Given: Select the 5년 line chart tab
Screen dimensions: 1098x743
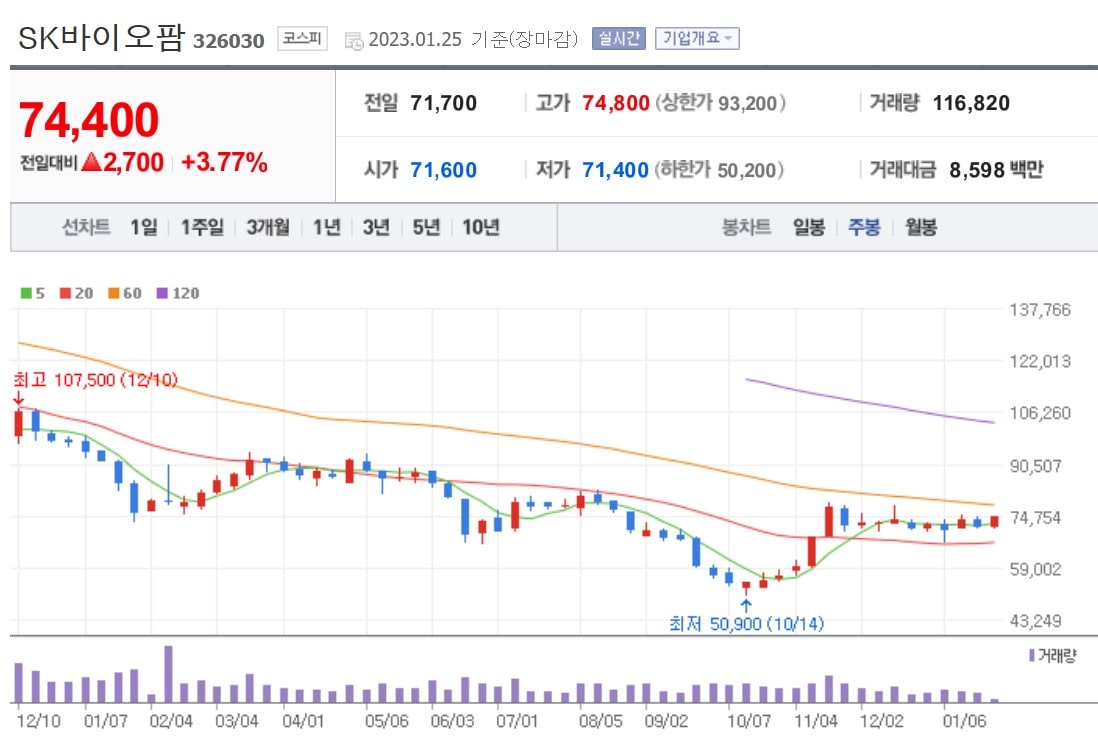Looking at the screenshot, I should pos(426,227).
